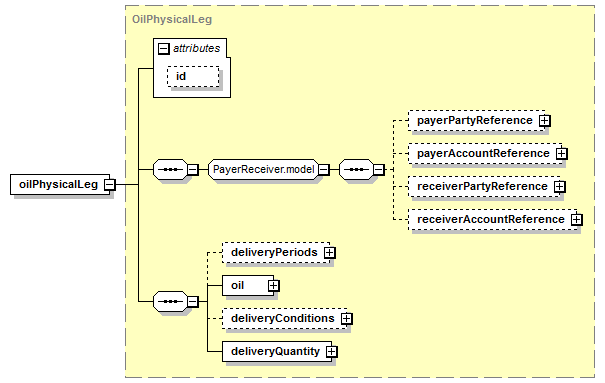605x383 pixels.
Task: Click the OilPhysicalLeg type label
Action: click(172, 19)
